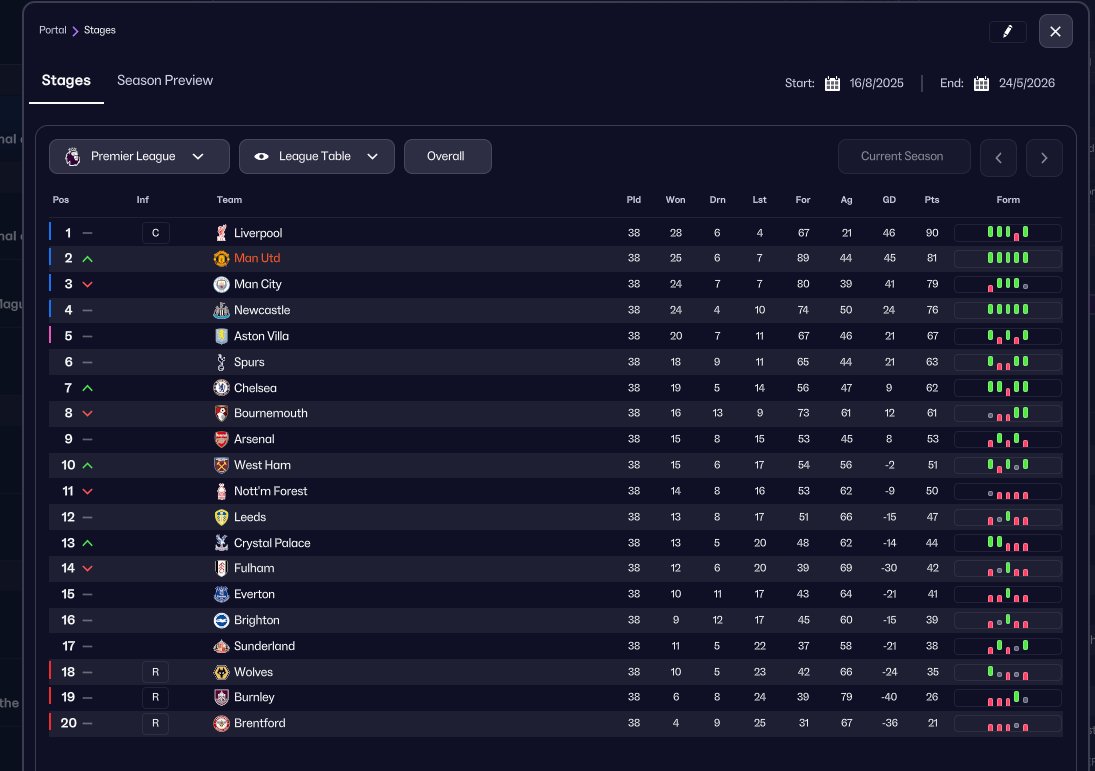The image size is (1095, 771).
Task: Click the Liverpool champions 'C' info badge
Action: [x=155, y=233]
